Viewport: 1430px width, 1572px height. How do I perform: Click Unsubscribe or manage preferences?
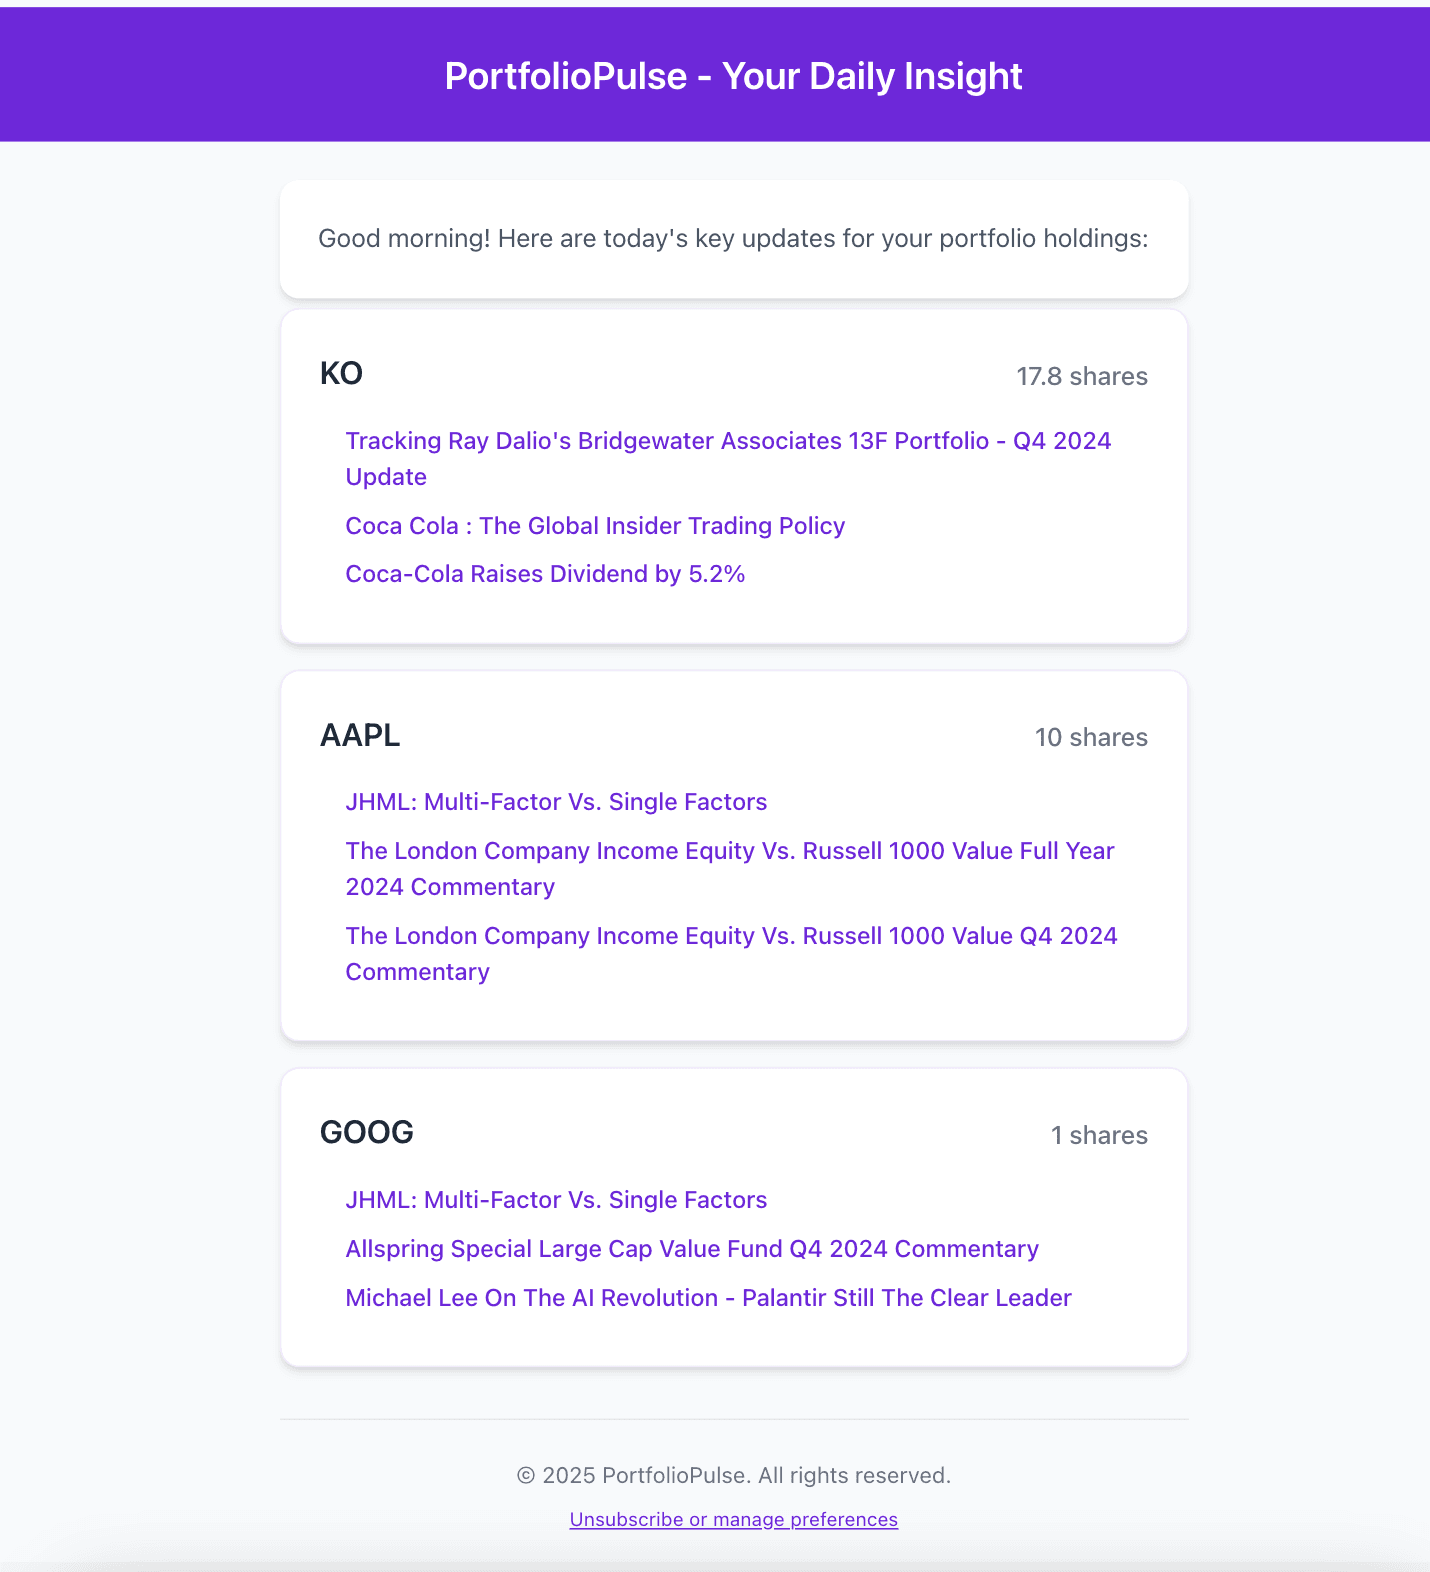tap(733, 1519)
